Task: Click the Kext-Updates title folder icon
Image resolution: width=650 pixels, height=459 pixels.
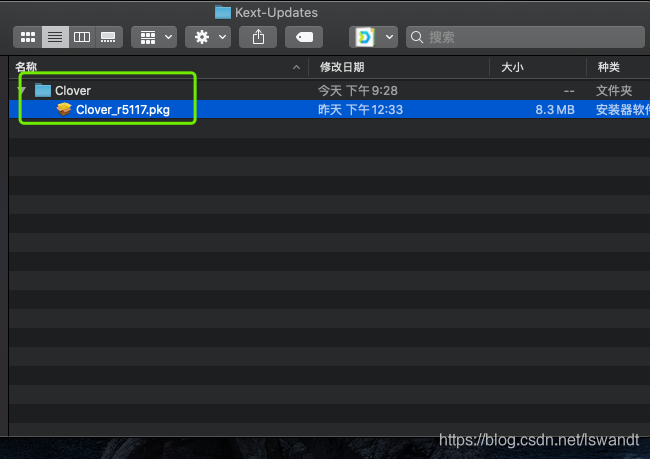Action: 223,12
